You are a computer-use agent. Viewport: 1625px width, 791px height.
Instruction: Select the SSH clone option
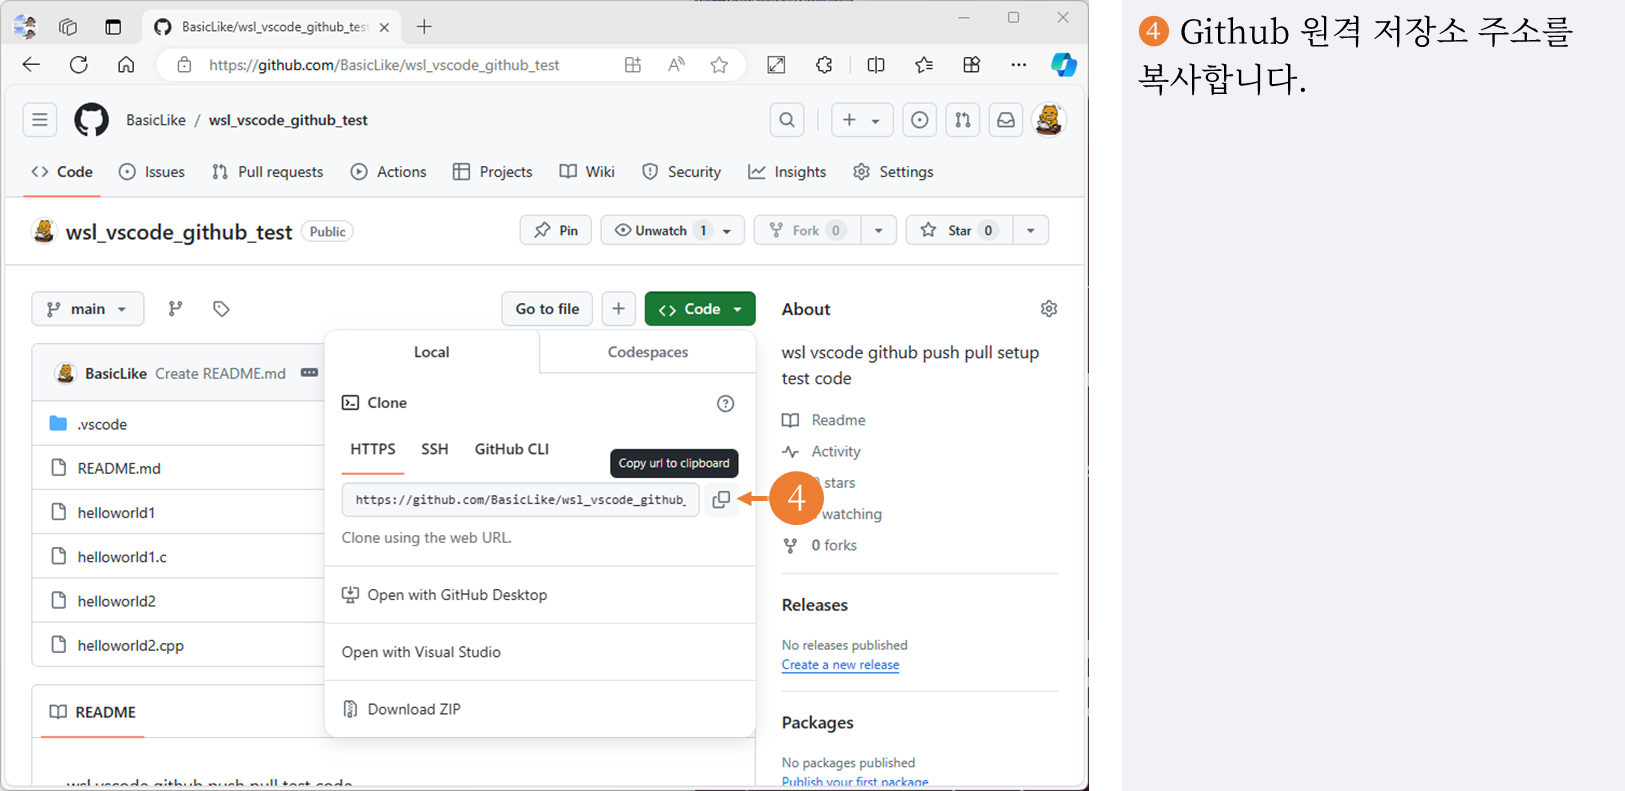click(435, 449)
